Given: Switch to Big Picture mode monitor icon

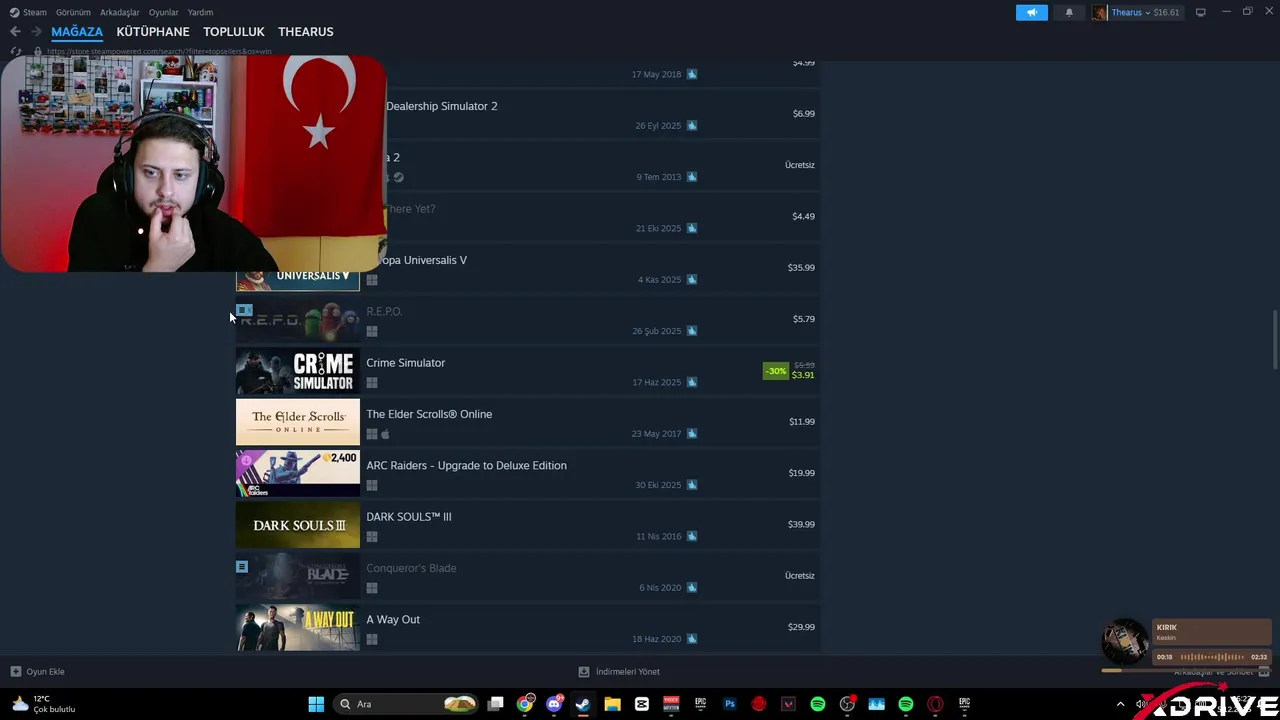Looking at the screenshot, I should click(1201, 12).
